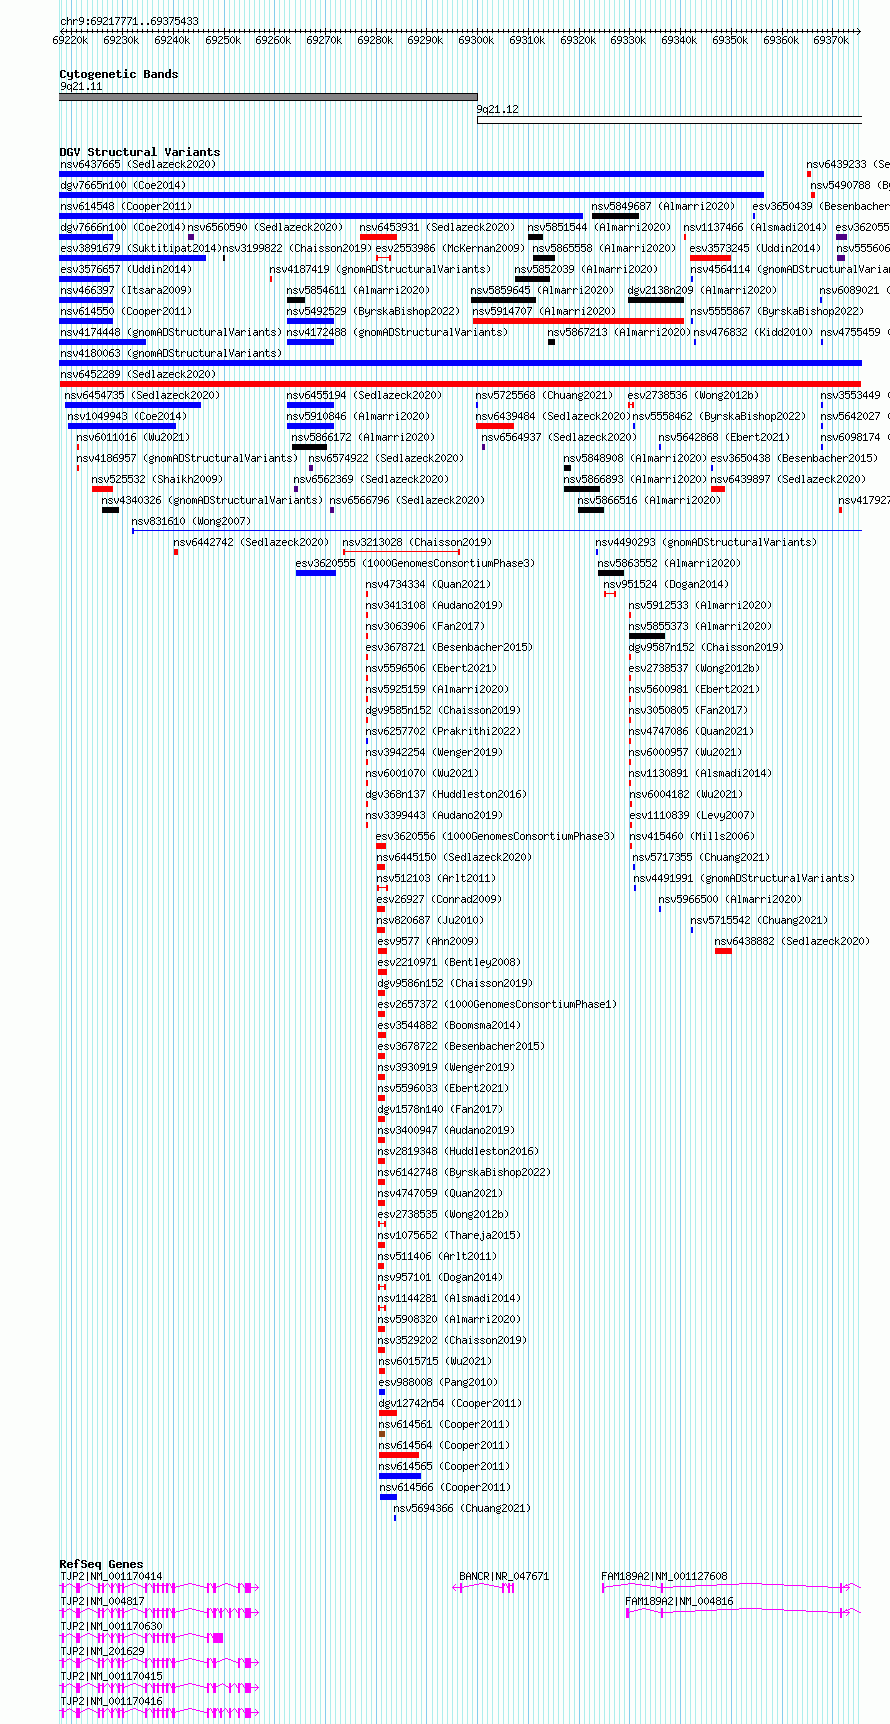
Task: Open variant nsv5725568 (Chuang2021)
Action: click(x=544, y=395)
